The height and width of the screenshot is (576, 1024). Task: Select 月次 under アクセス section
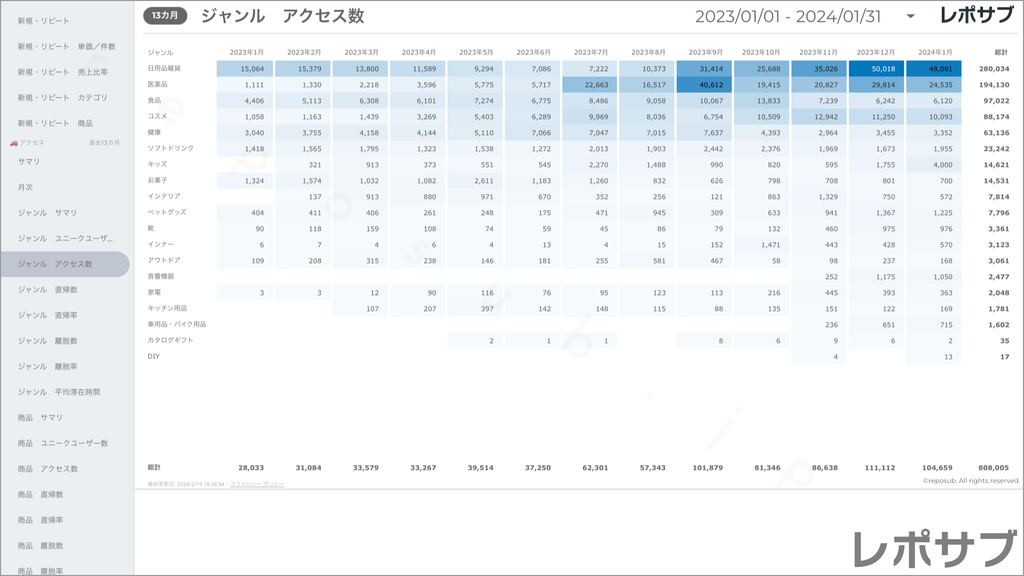(x=25, y=187)
